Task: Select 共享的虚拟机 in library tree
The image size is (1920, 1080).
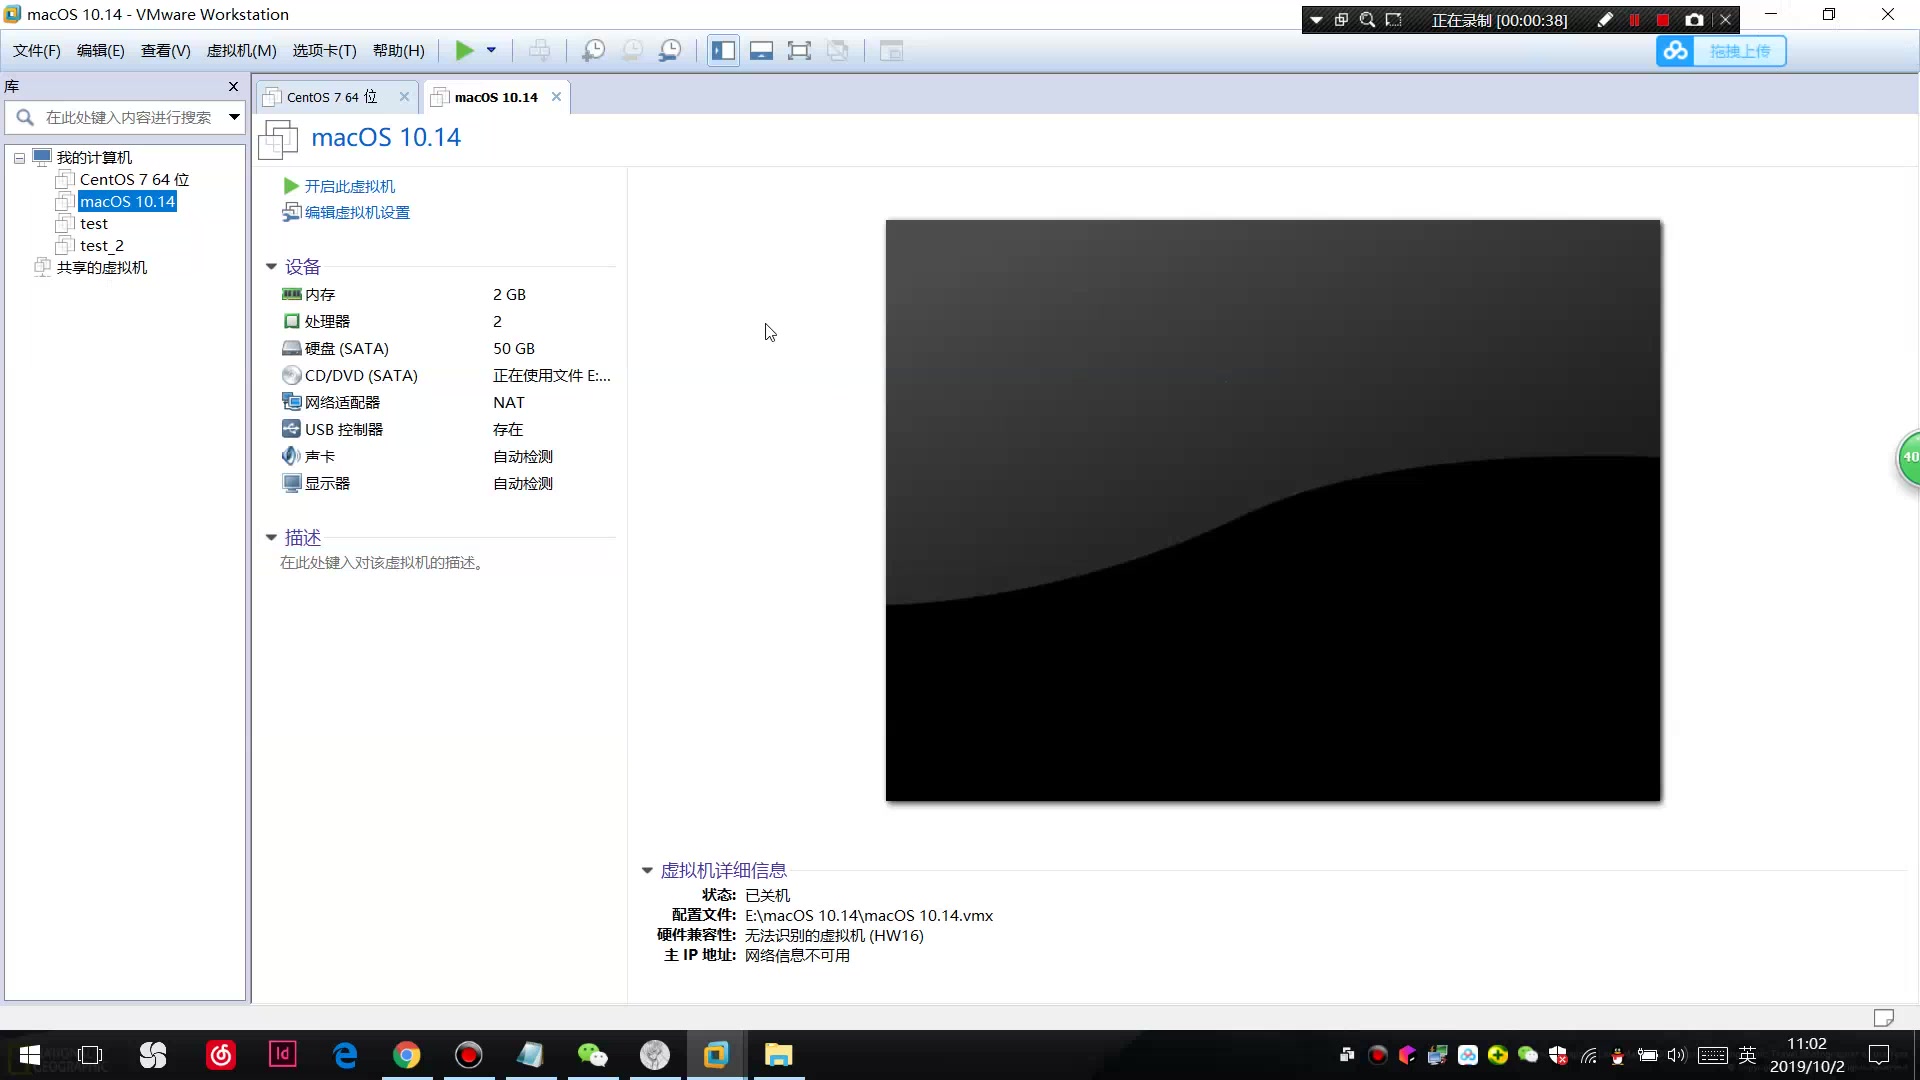Action: tap(101, 268)
